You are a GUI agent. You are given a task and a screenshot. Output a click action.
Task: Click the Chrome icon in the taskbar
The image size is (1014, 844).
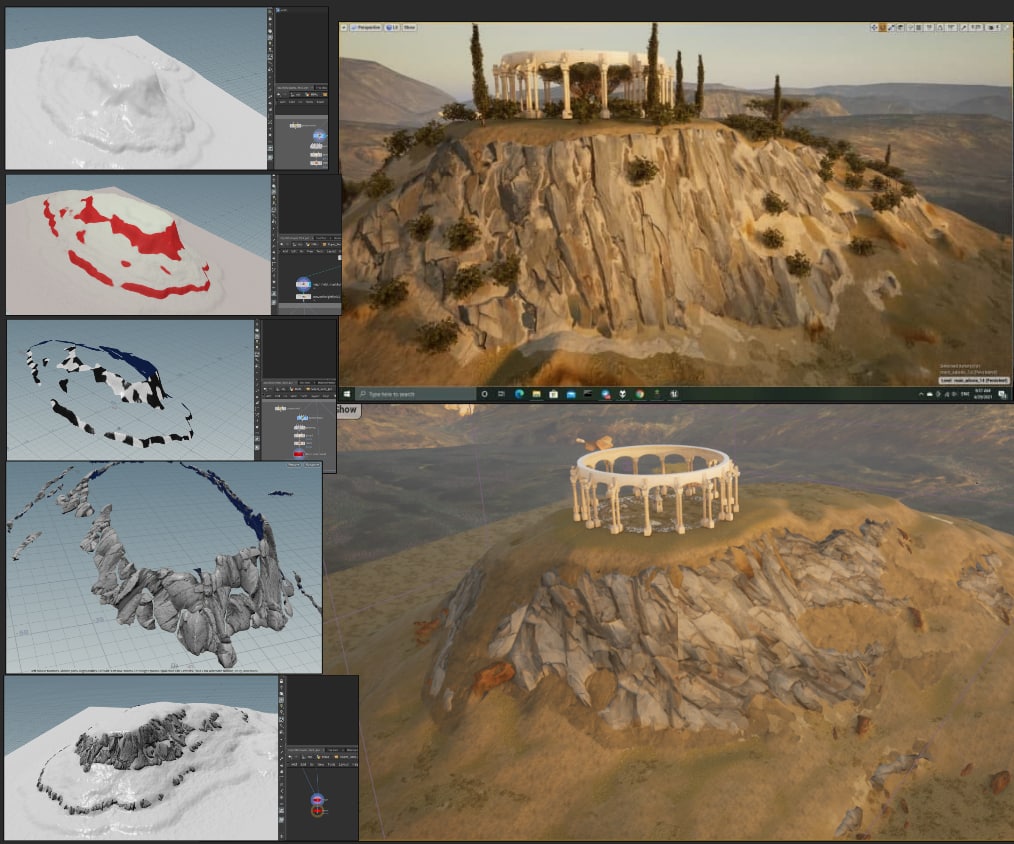click(x=639, y=394)
